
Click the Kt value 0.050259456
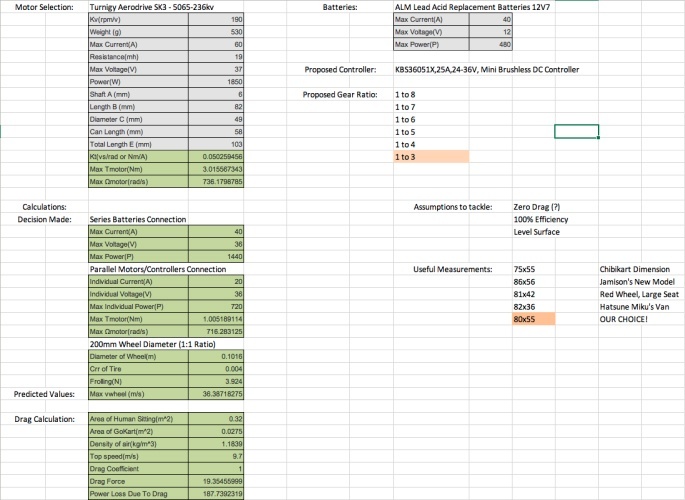point(216,156)
